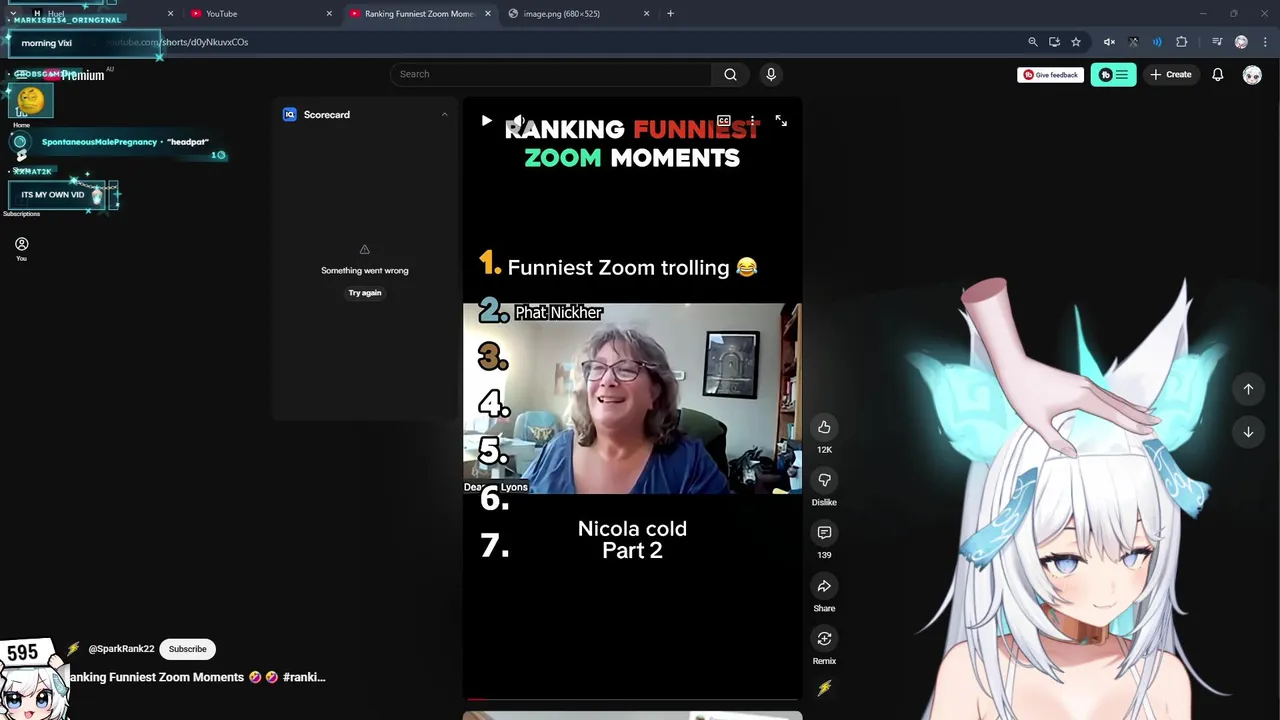Open a new browser tab

click(x=670, y=13)
